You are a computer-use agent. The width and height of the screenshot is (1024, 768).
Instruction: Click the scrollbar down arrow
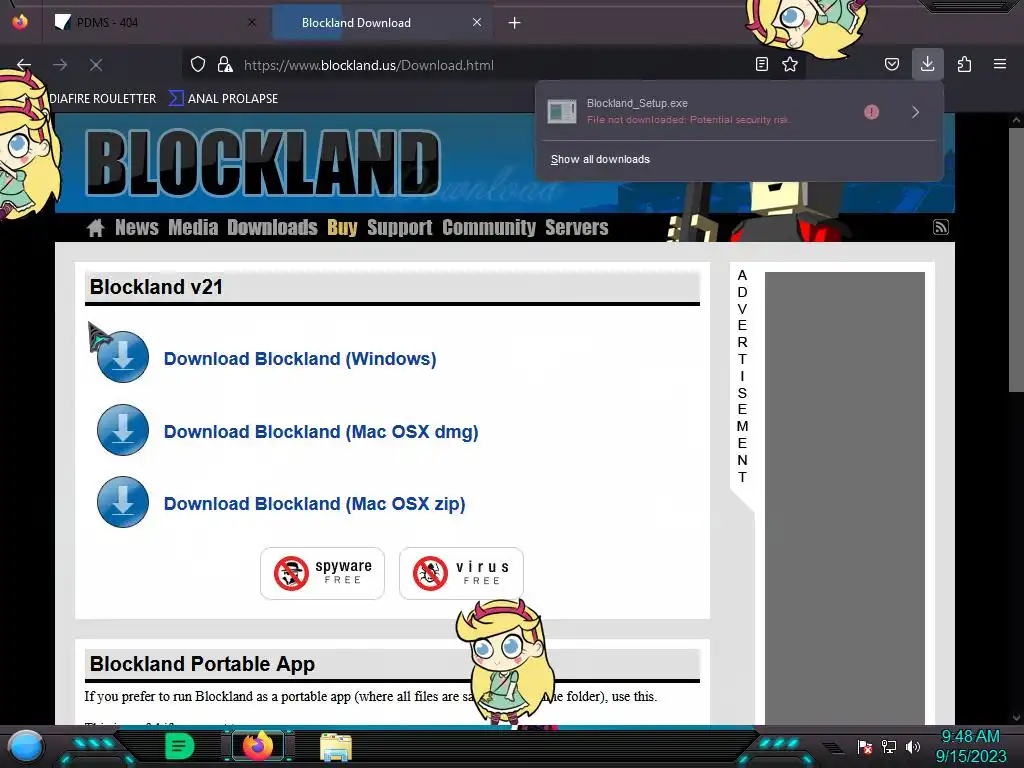[x=1016, y=718]
